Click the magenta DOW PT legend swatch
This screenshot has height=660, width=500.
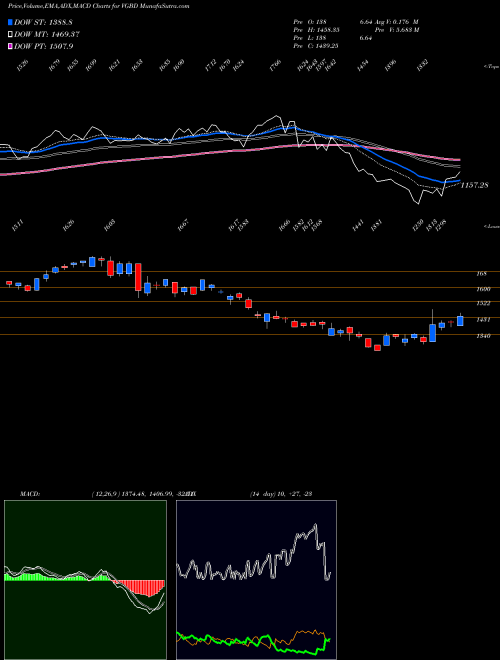(x=10, y=46)
